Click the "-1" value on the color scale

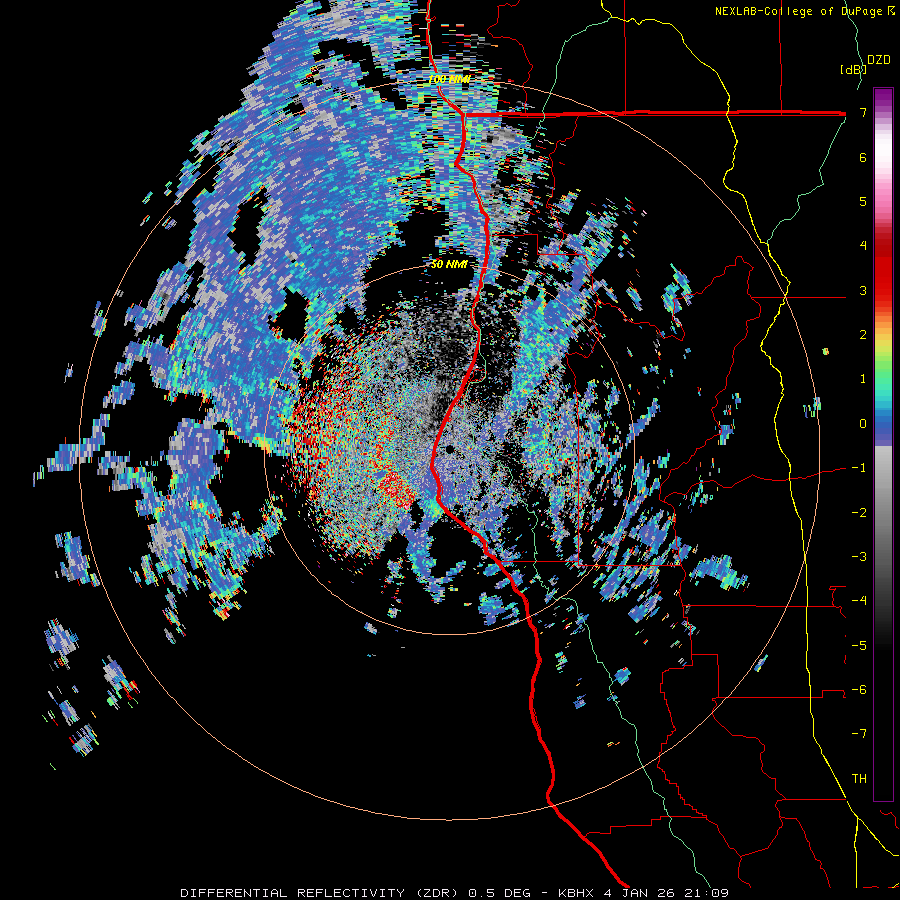click(859, 468)
